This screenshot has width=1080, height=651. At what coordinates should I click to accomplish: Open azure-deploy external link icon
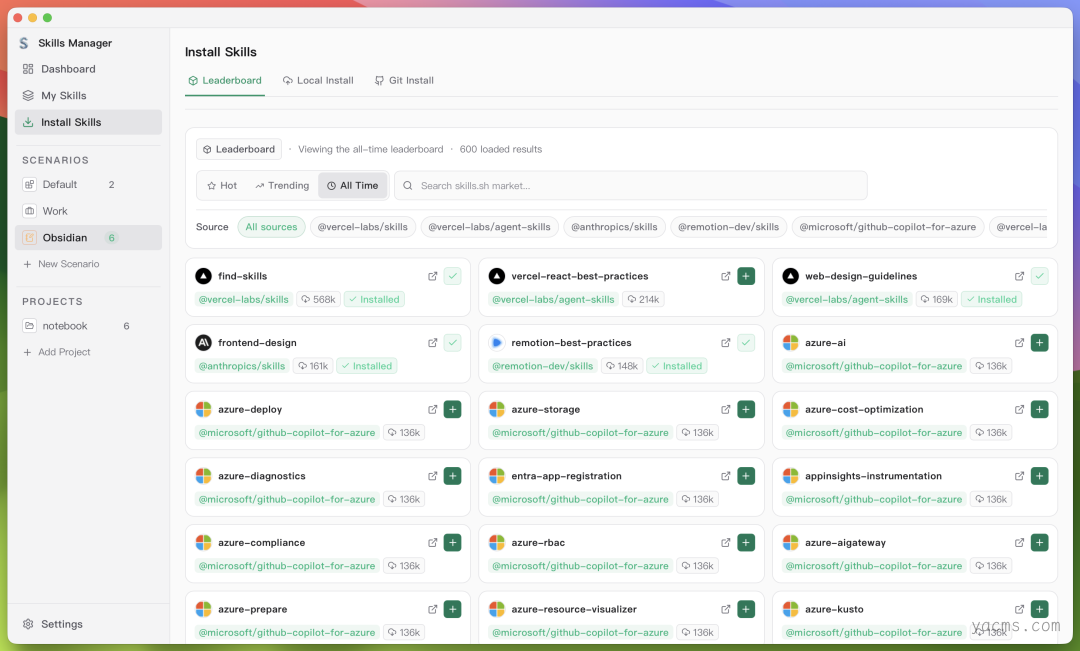[x=433, y=409]
